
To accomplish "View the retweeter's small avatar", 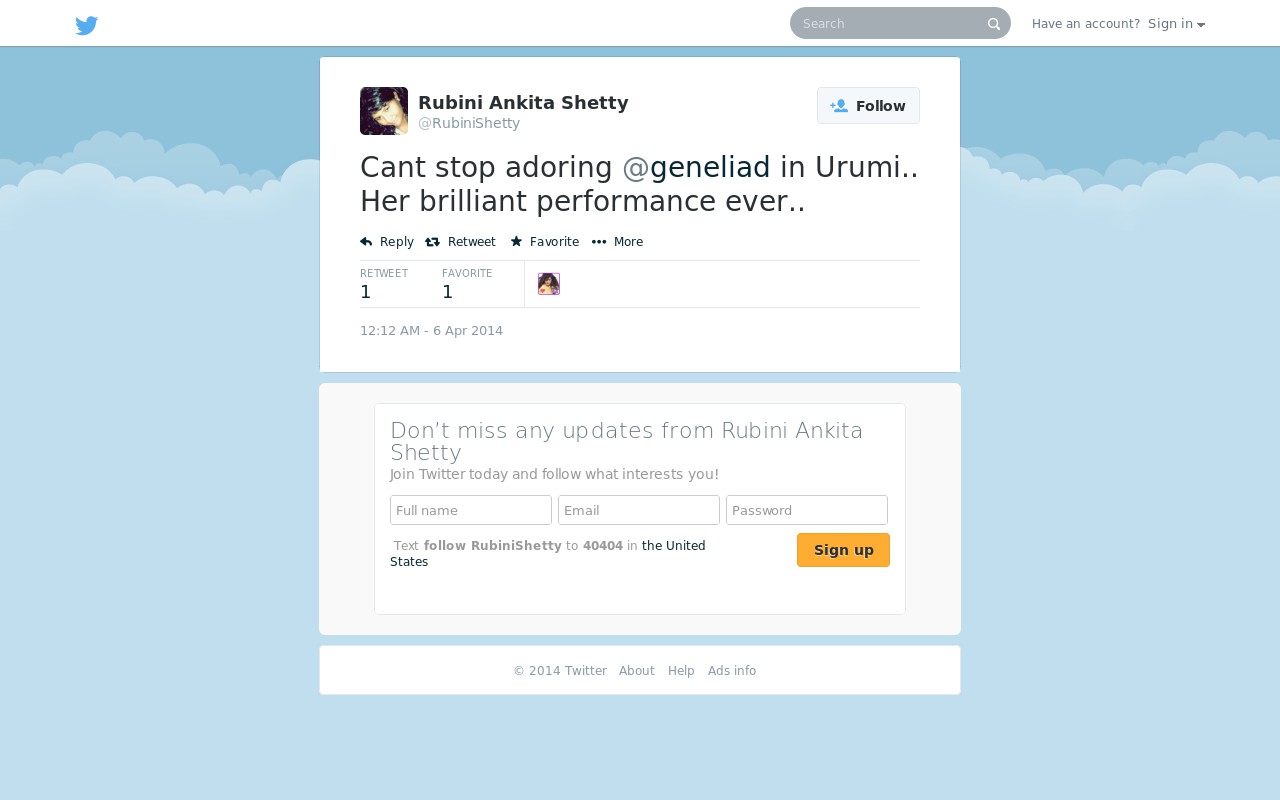I will point(549,284).
